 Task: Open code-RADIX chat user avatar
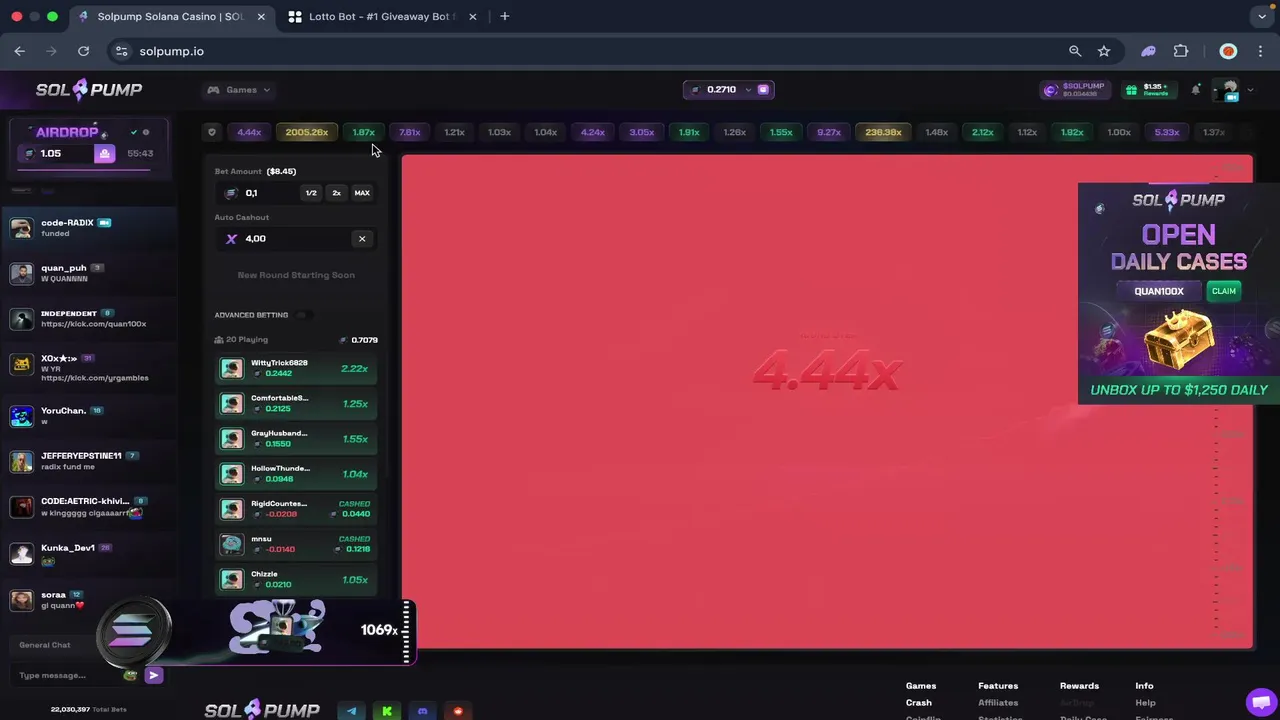point(21,228)
